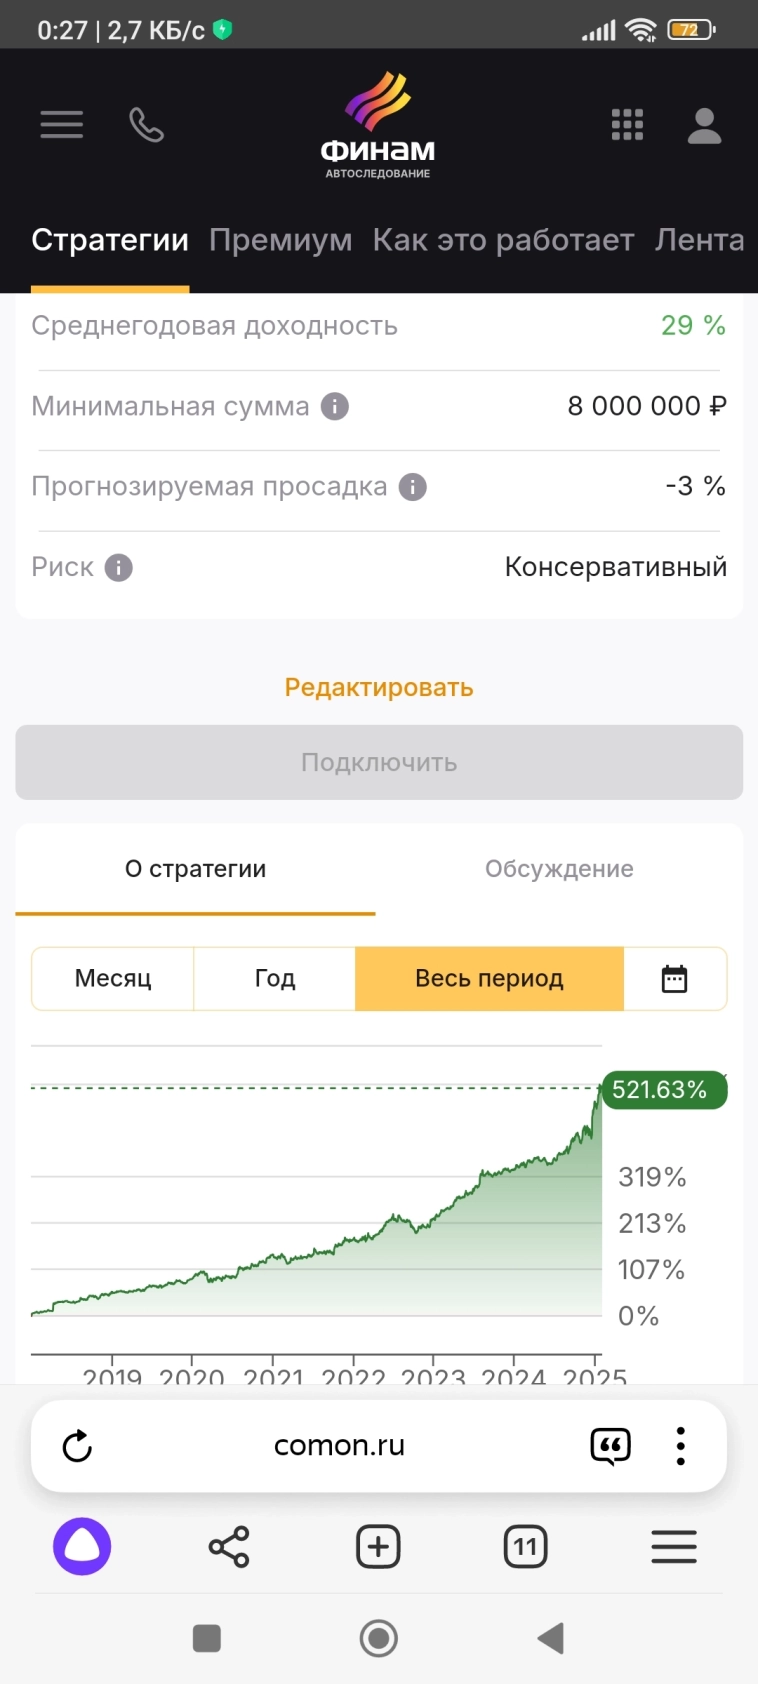The width and height of the screenshot is (758, 1684).
Task: Tap the Alice assistant button
Action: point(82,1547)
